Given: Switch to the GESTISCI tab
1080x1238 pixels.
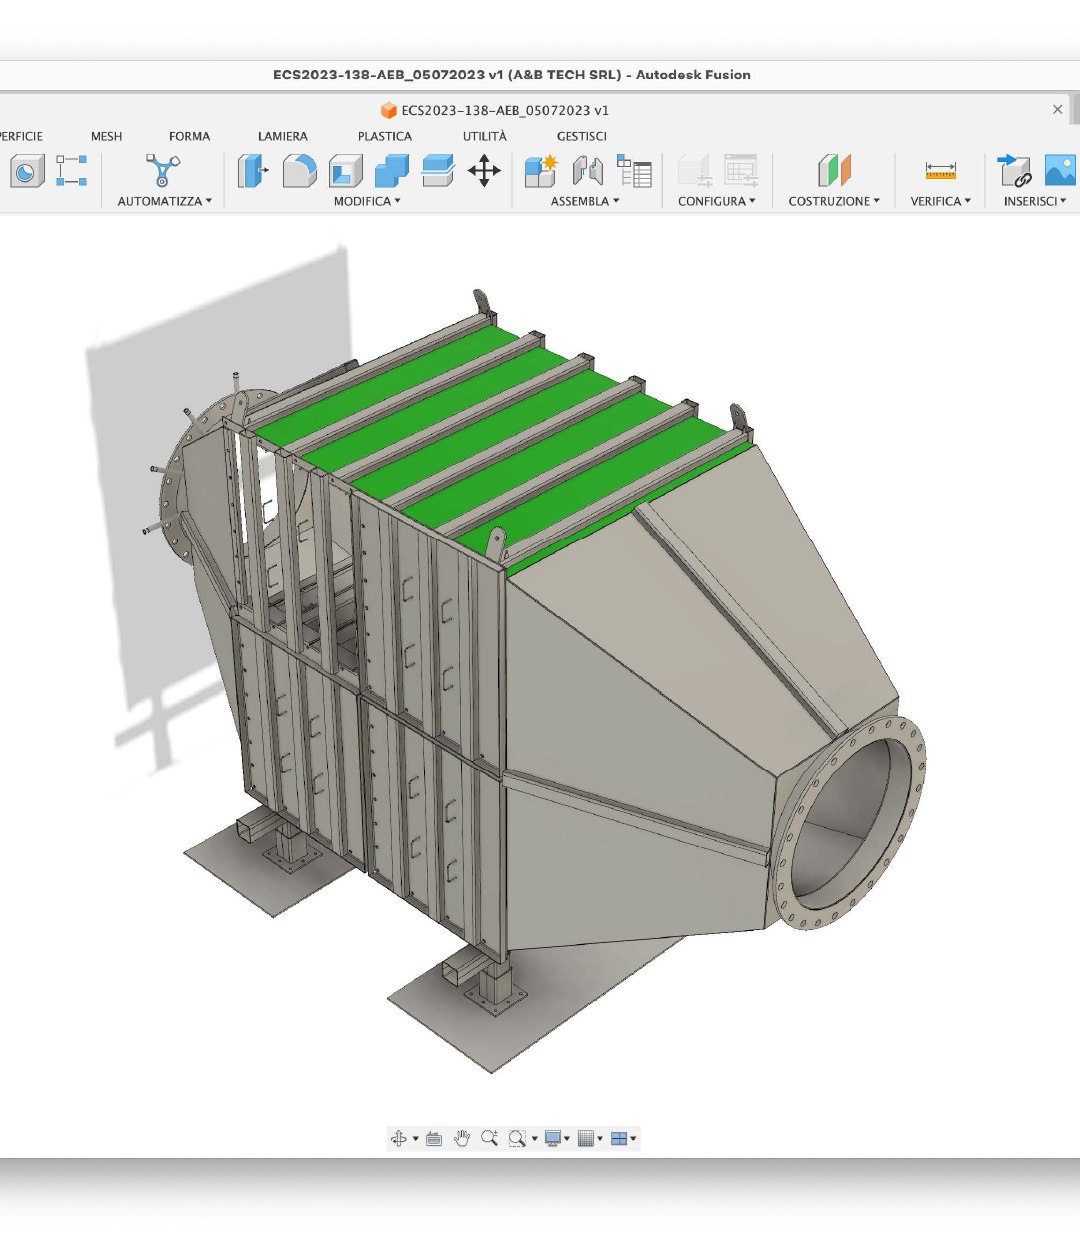Looking at the screenshot, I should point(582,136).
